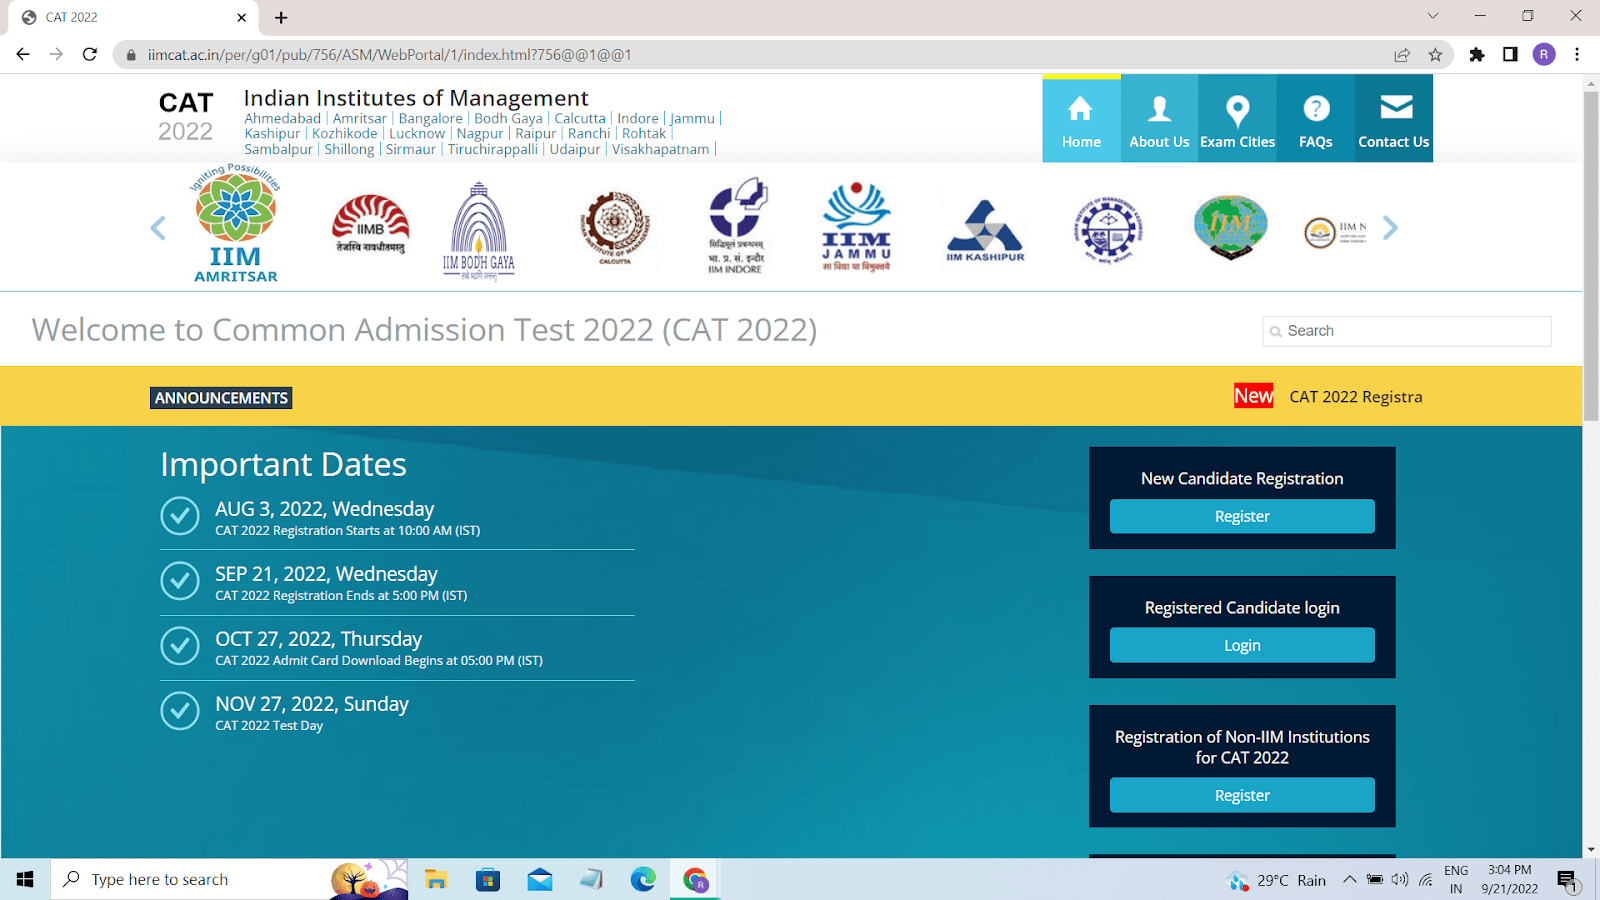The height and width of the screenshot is (900, 1600).
Task: Click the site Search field
Action: pyautogui.click(x=1412, y=331)
